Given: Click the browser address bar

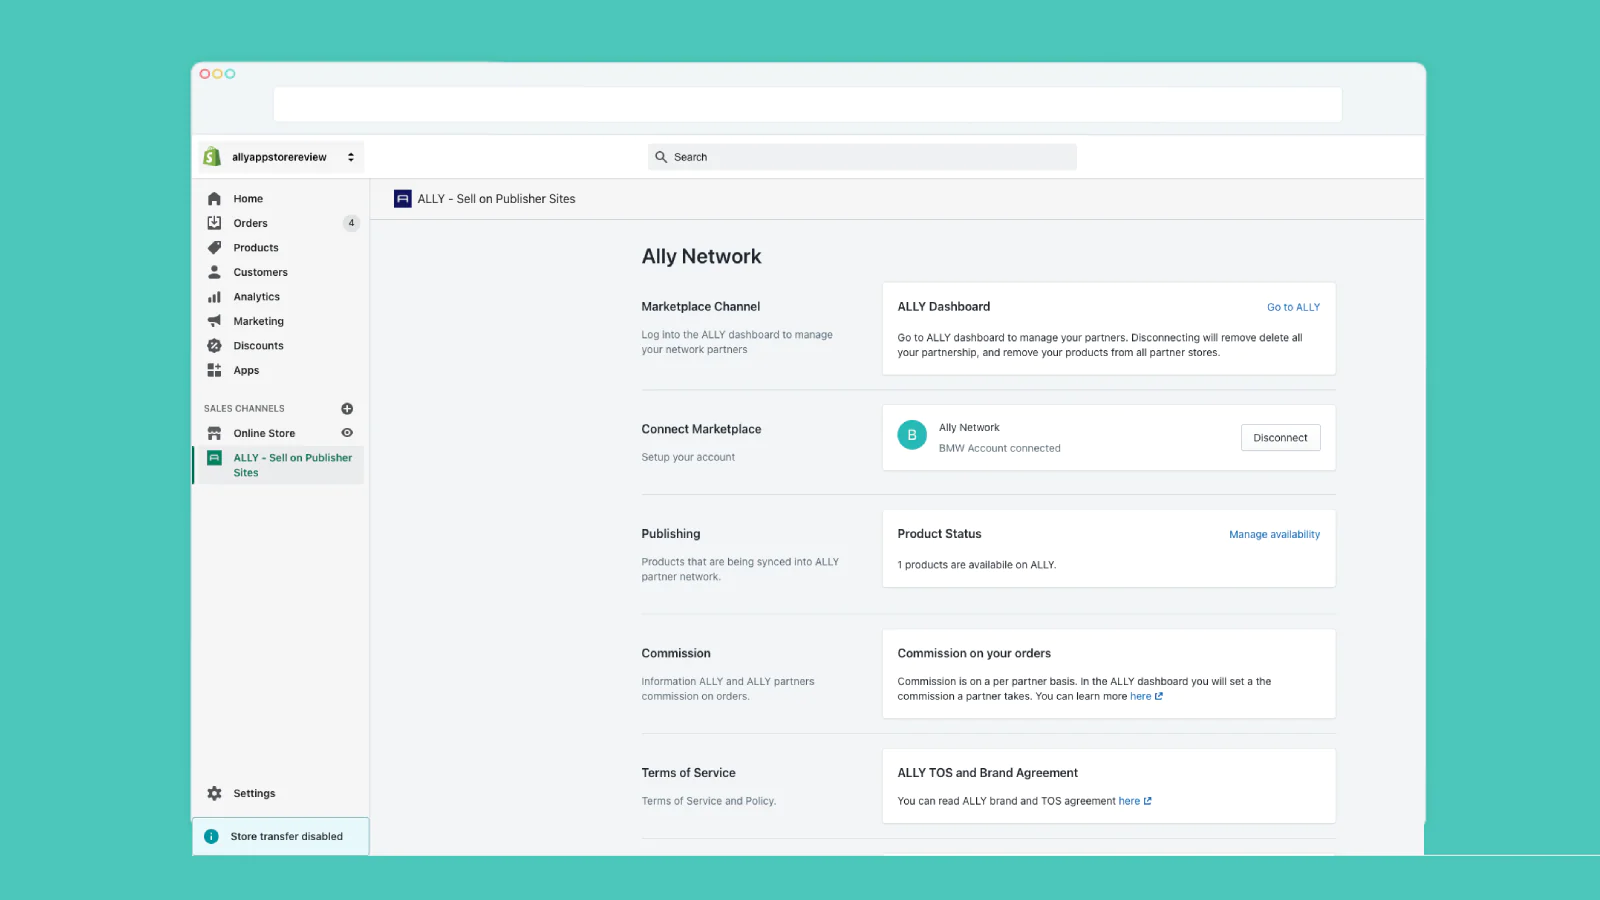Looking at the screenshot, I should tap(807, 105).
